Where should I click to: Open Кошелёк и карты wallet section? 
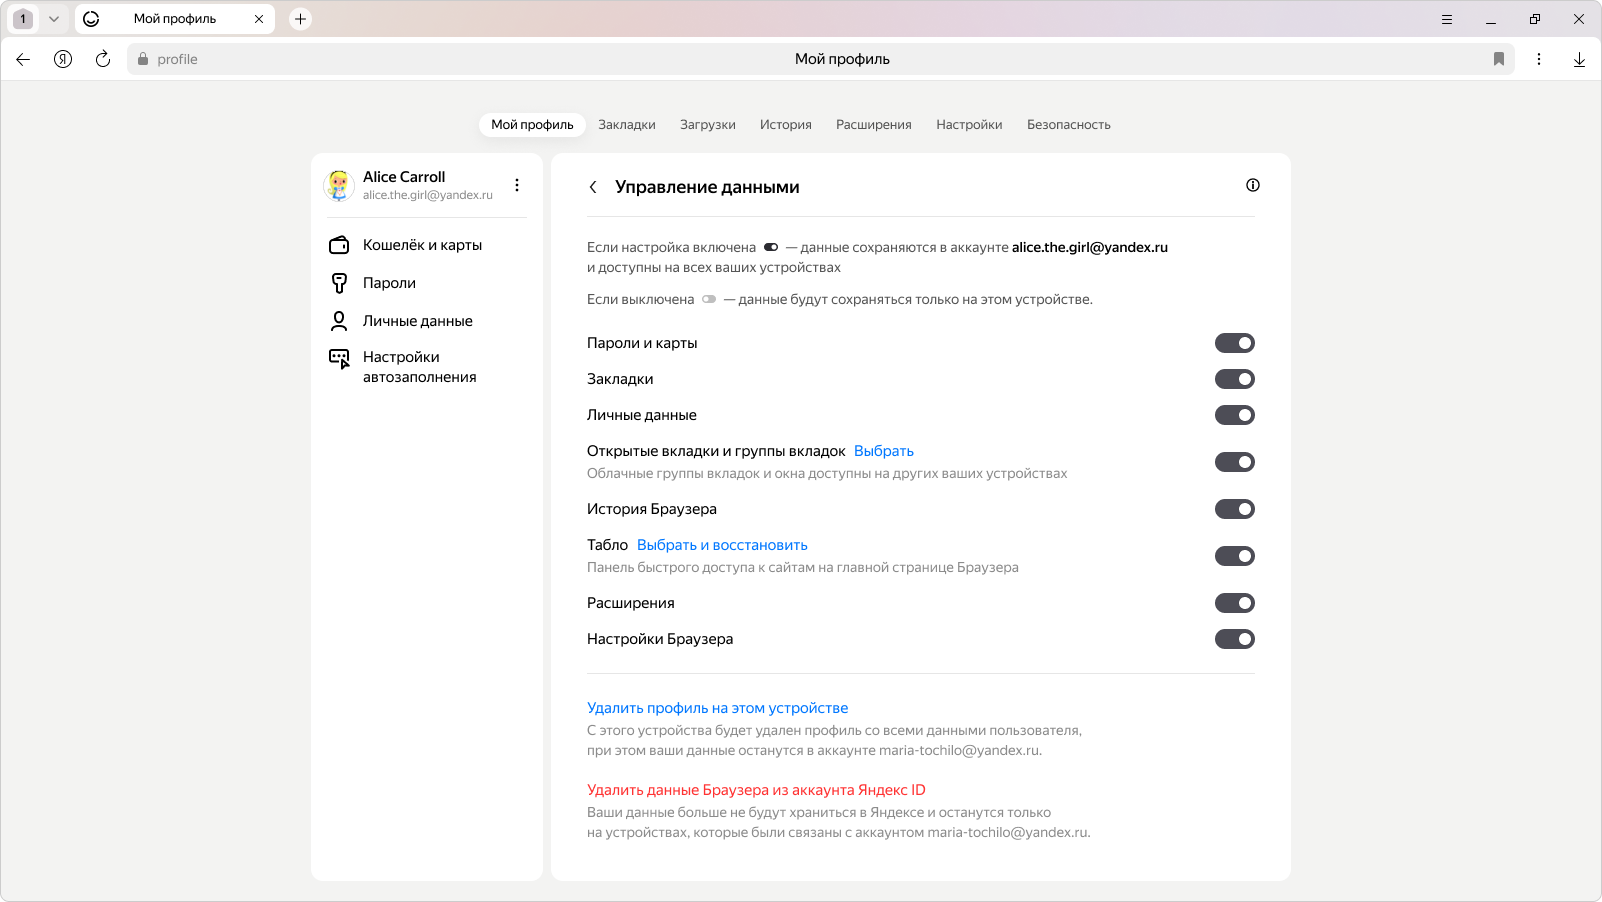coord(422,245)
